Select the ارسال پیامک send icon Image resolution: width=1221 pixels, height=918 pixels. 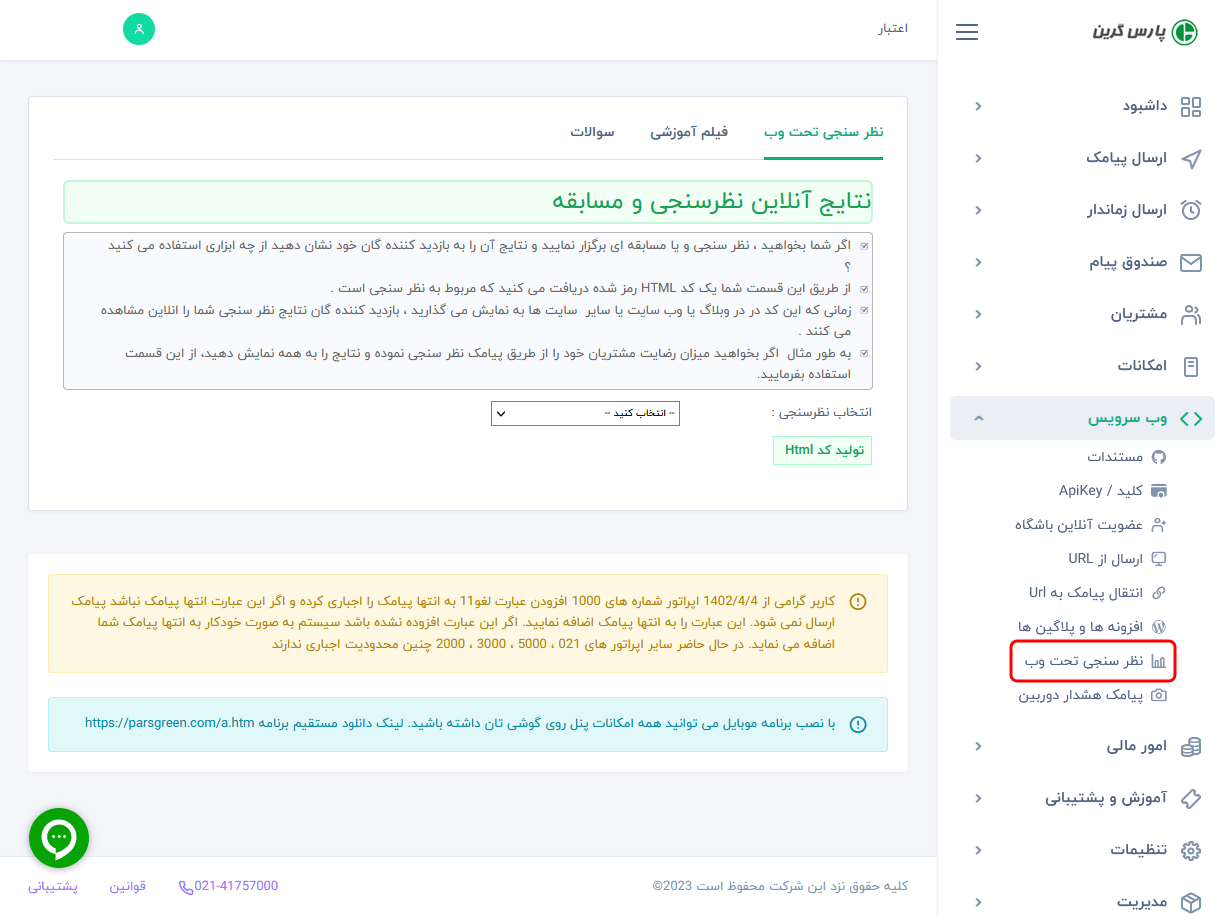coord(1190,158)
